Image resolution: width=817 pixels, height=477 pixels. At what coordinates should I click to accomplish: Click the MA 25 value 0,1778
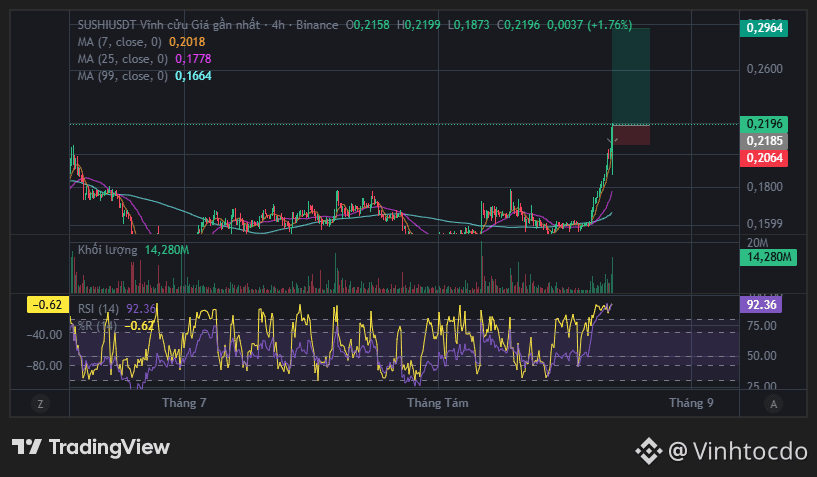coord(193,59)
